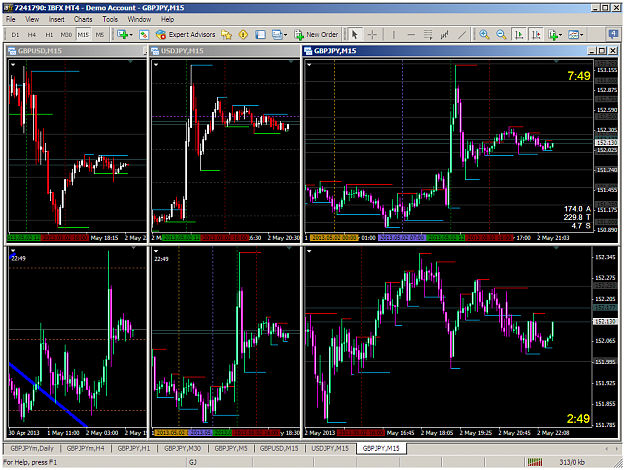625x470 pixels.
Task: Switch to the H1 timeframe
Action: pyautogui.click(x=49, y=35)
